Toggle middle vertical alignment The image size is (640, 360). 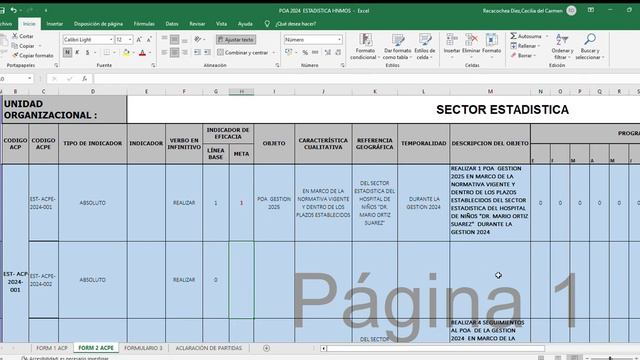(174, 39)
